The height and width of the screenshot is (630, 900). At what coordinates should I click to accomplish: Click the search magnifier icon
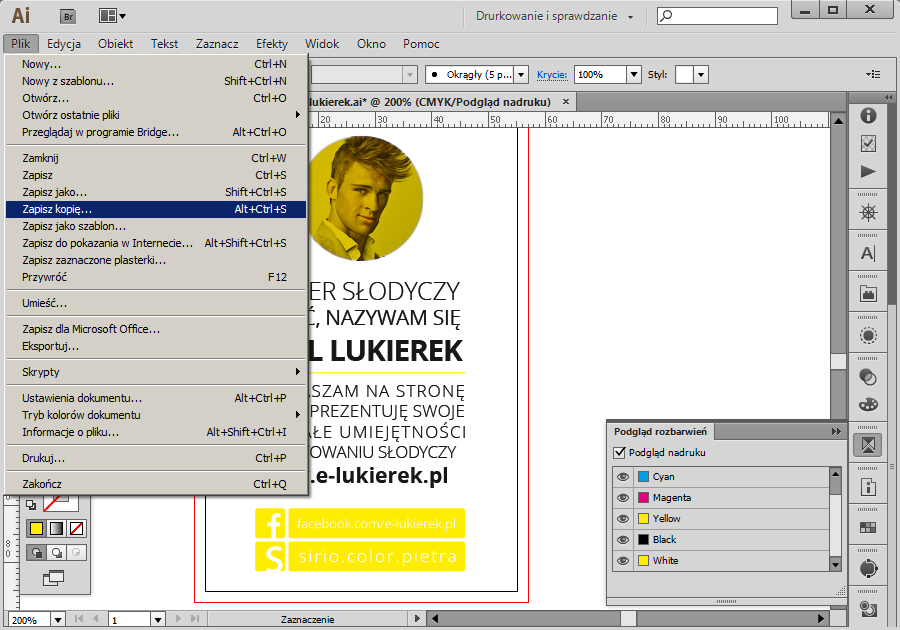click(666, 16)
